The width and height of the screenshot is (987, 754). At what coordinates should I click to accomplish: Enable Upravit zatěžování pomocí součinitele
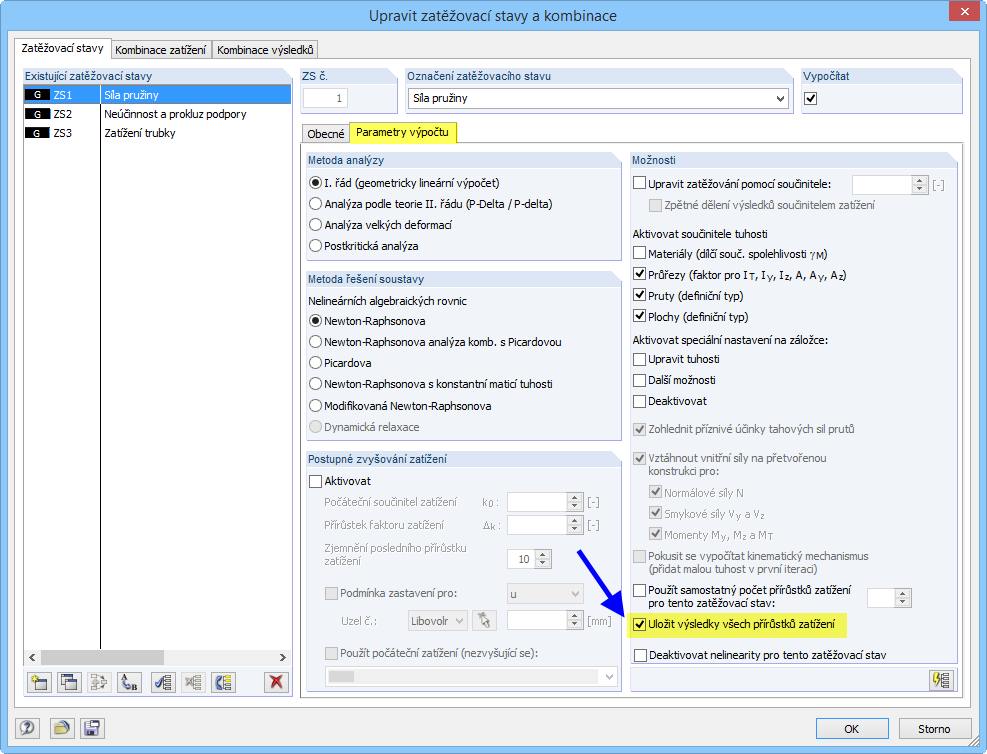pyautogui.click(x=640, y=183)
